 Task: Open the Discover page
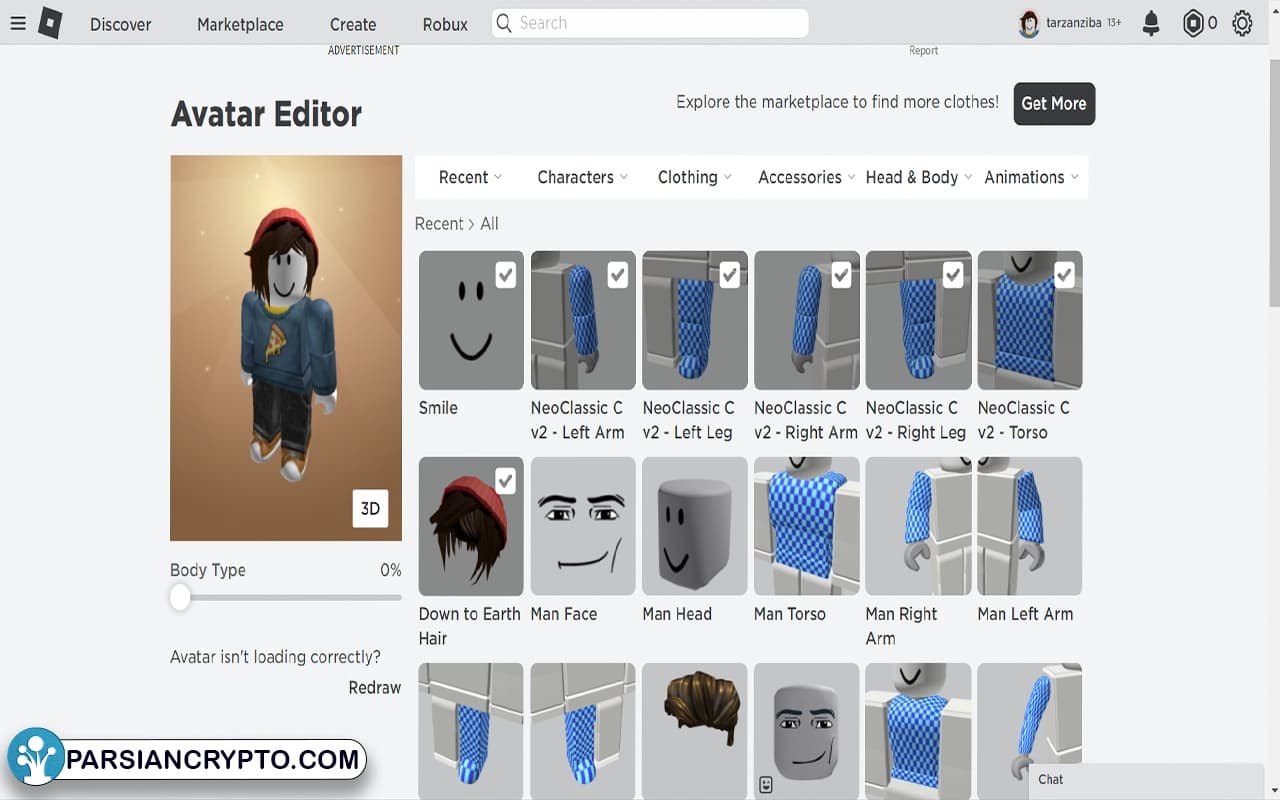pyautogui.click(x=121, y=24)
